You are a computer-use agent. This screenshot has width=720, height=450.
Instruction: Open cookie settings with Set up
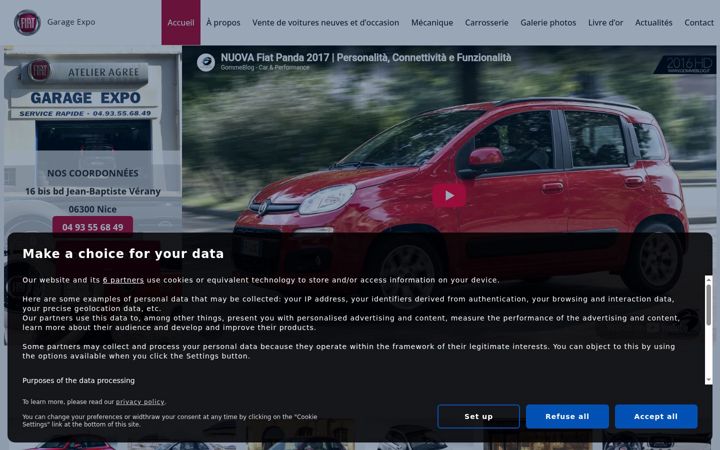pos(478,416)
